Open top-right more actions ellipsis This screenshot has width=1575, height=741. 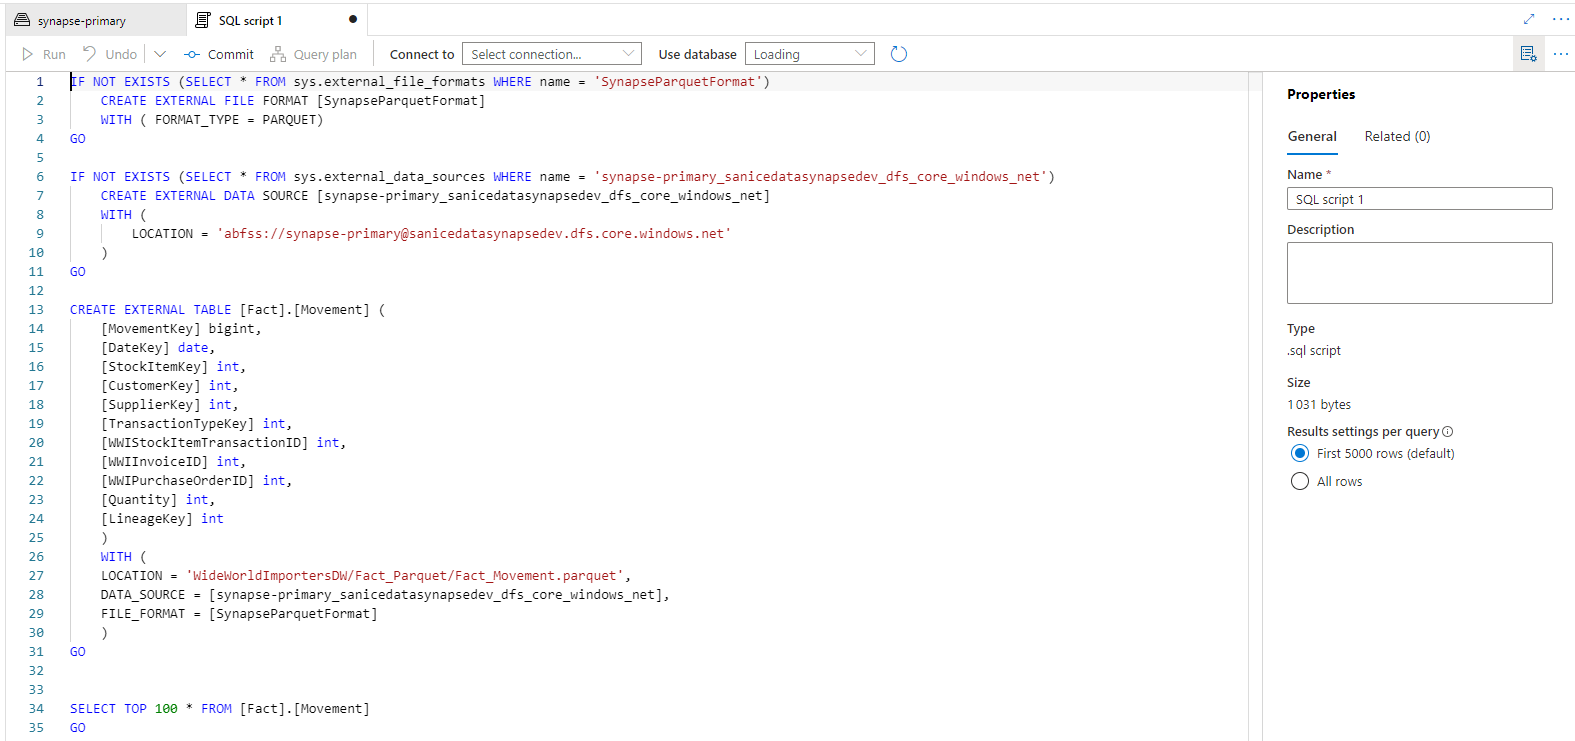coord(1561,19)
